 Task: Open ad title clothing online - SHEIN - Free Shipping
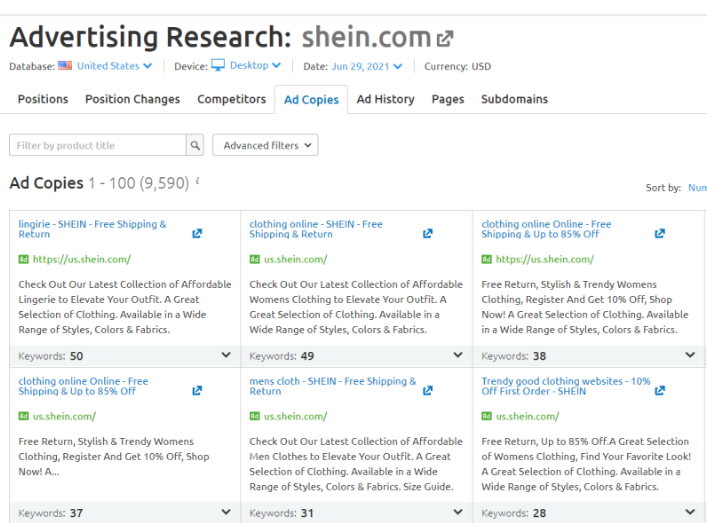[x=316, y=229]
